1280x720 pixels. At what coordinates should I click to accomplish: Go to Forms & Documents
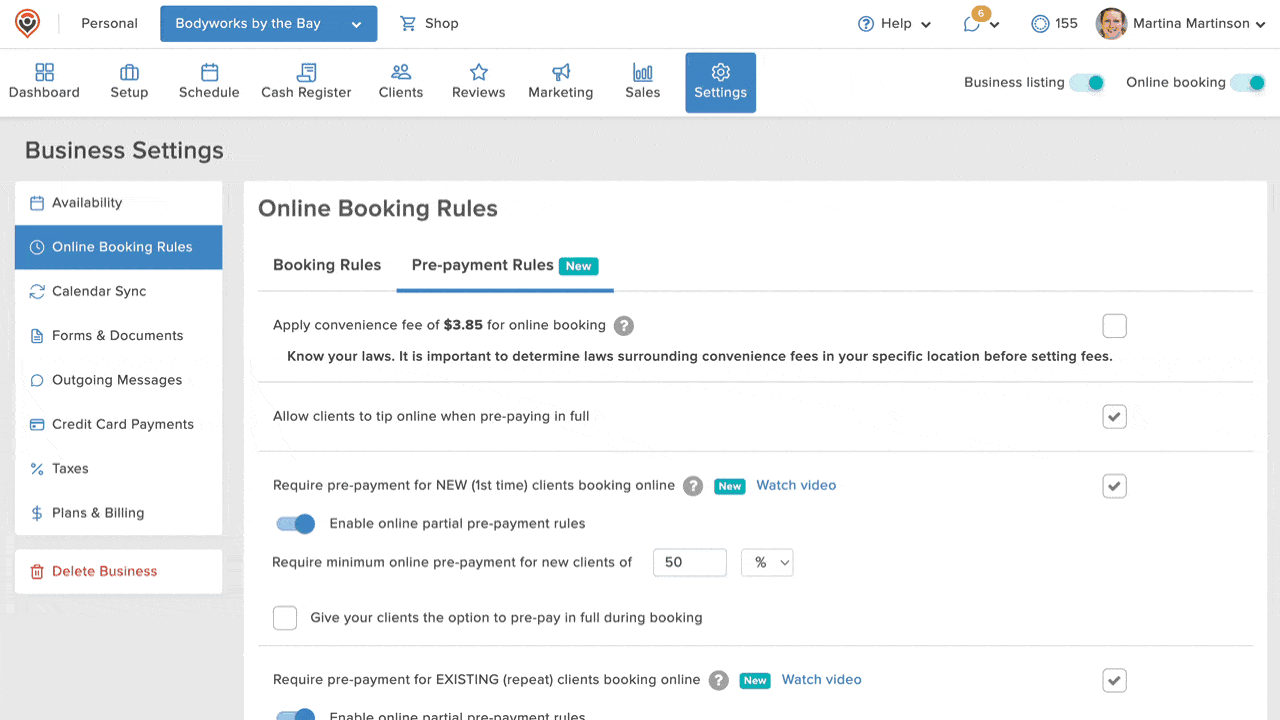click(119, 336)
